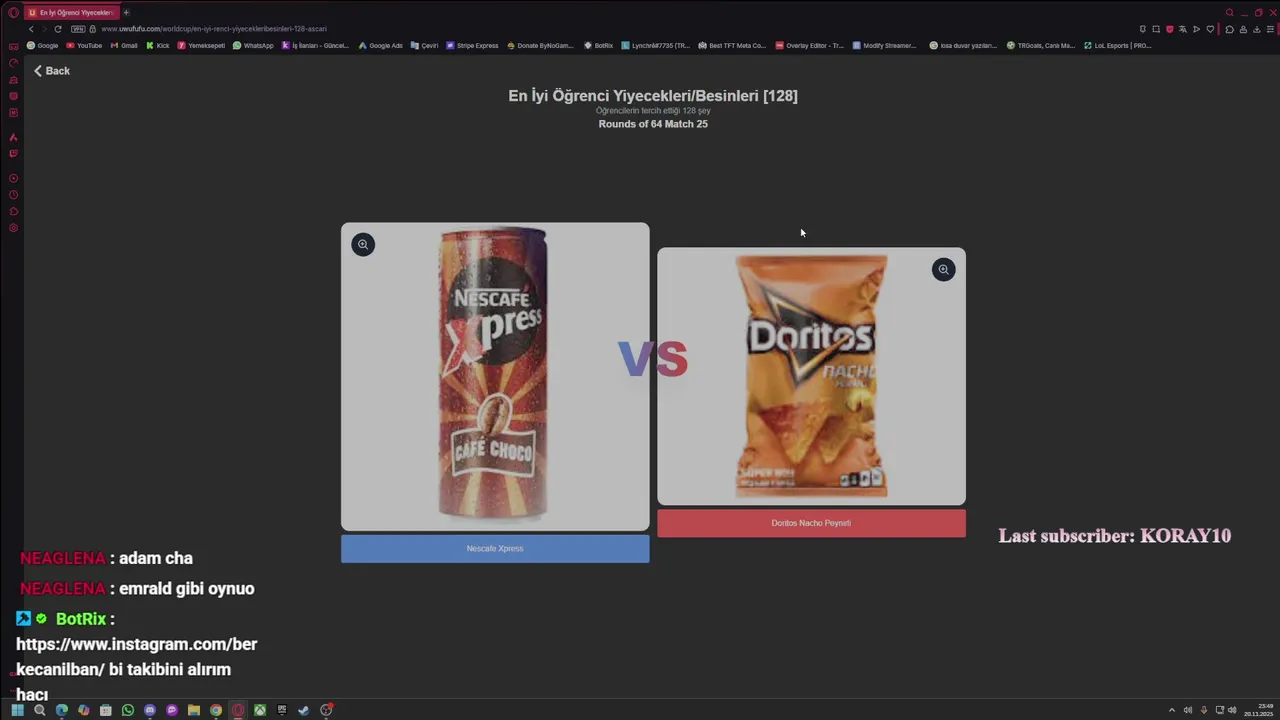Open the Google Ads bookmark

[x=381, y=46]
